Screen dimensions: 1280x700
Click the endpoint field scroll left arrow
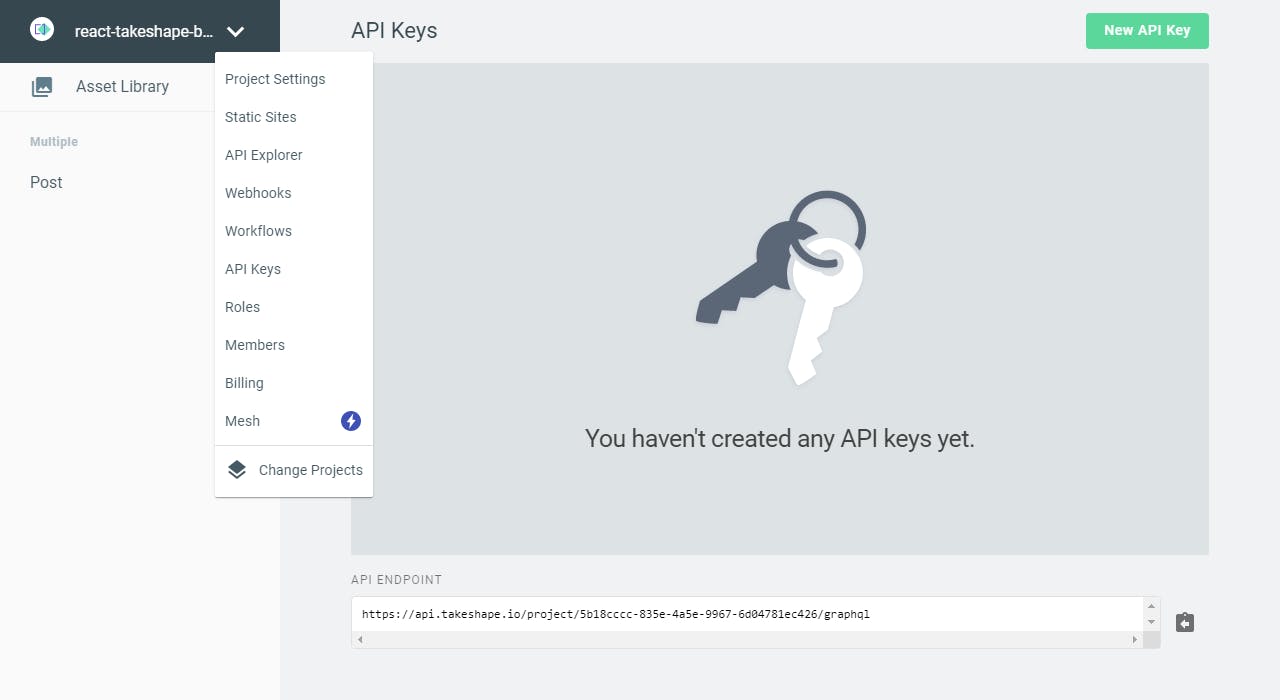[360, 639]
